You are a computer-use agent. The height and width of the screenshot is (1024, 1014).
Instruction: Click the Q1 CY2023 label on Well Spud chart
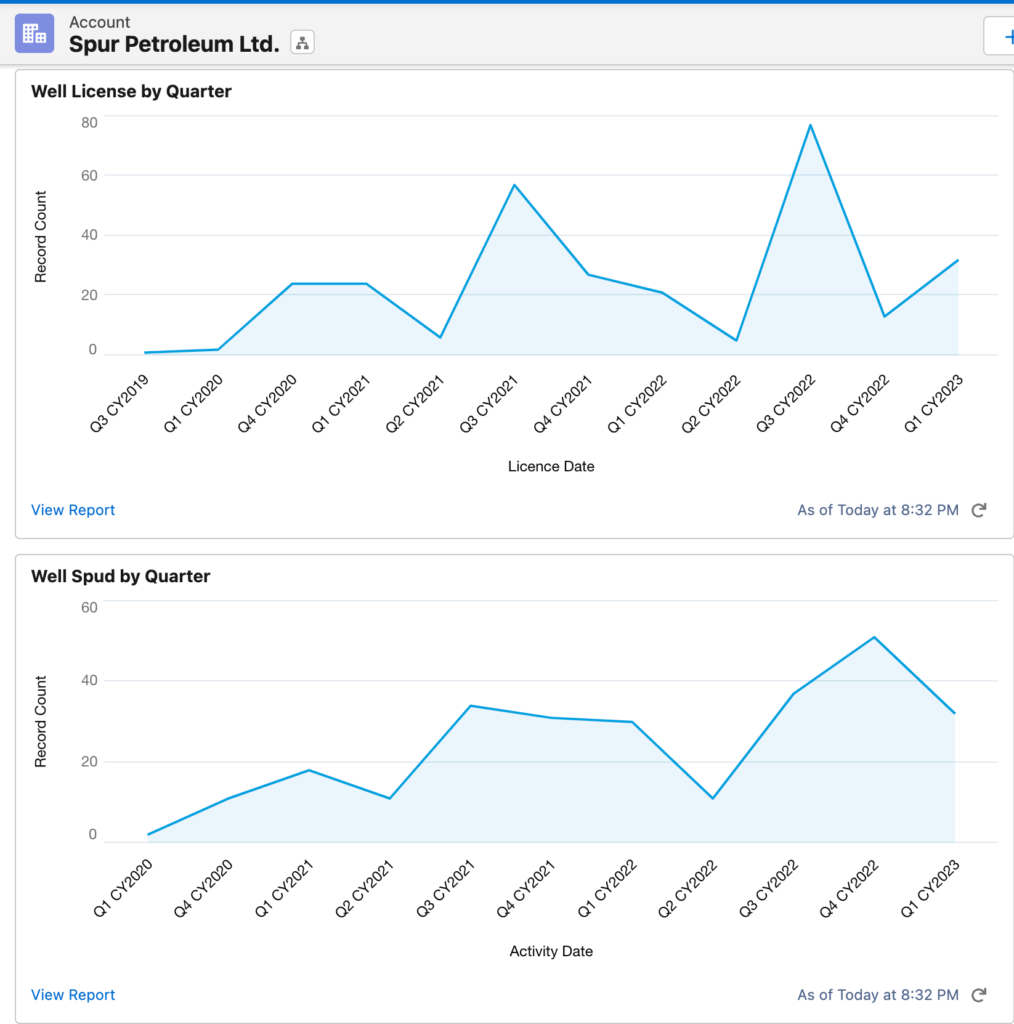930,888
